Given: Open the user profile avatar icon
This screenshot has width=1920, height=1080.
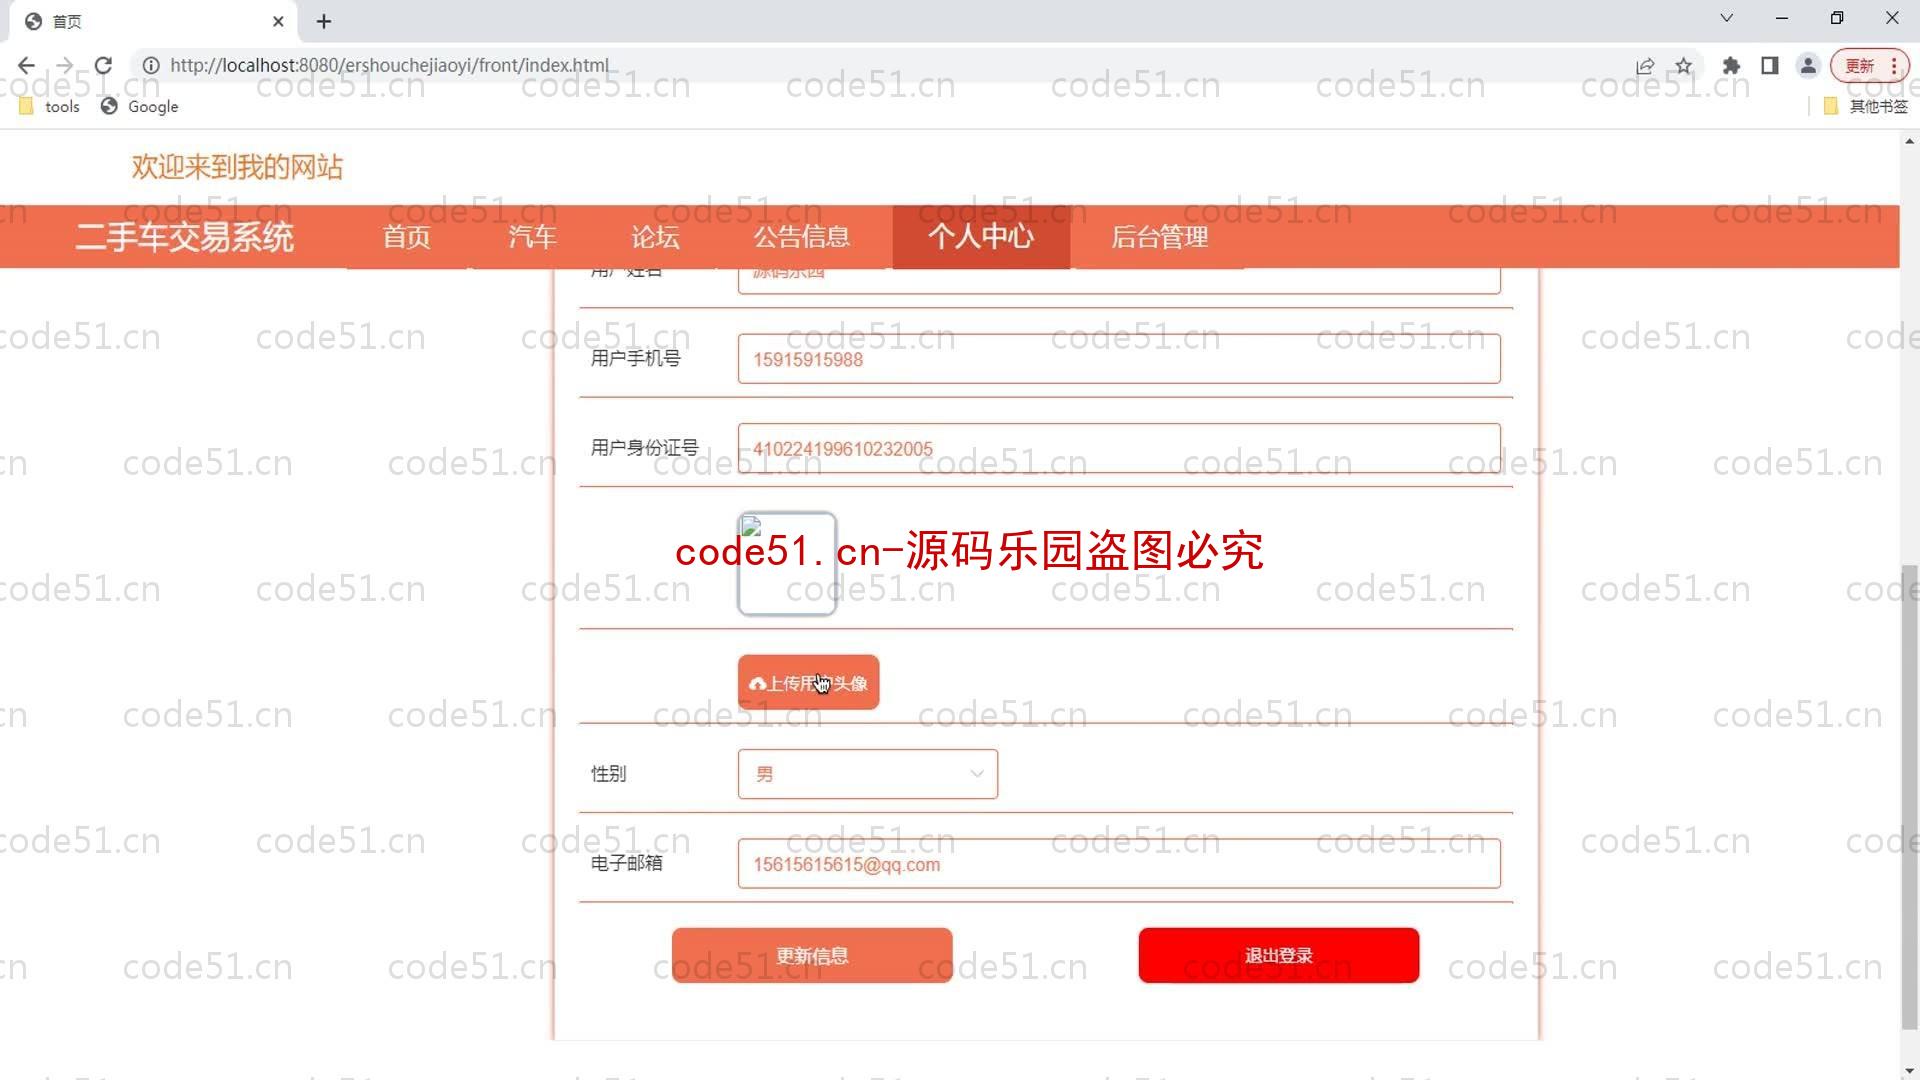Looking at the screenshot, I should (1808, 66).
